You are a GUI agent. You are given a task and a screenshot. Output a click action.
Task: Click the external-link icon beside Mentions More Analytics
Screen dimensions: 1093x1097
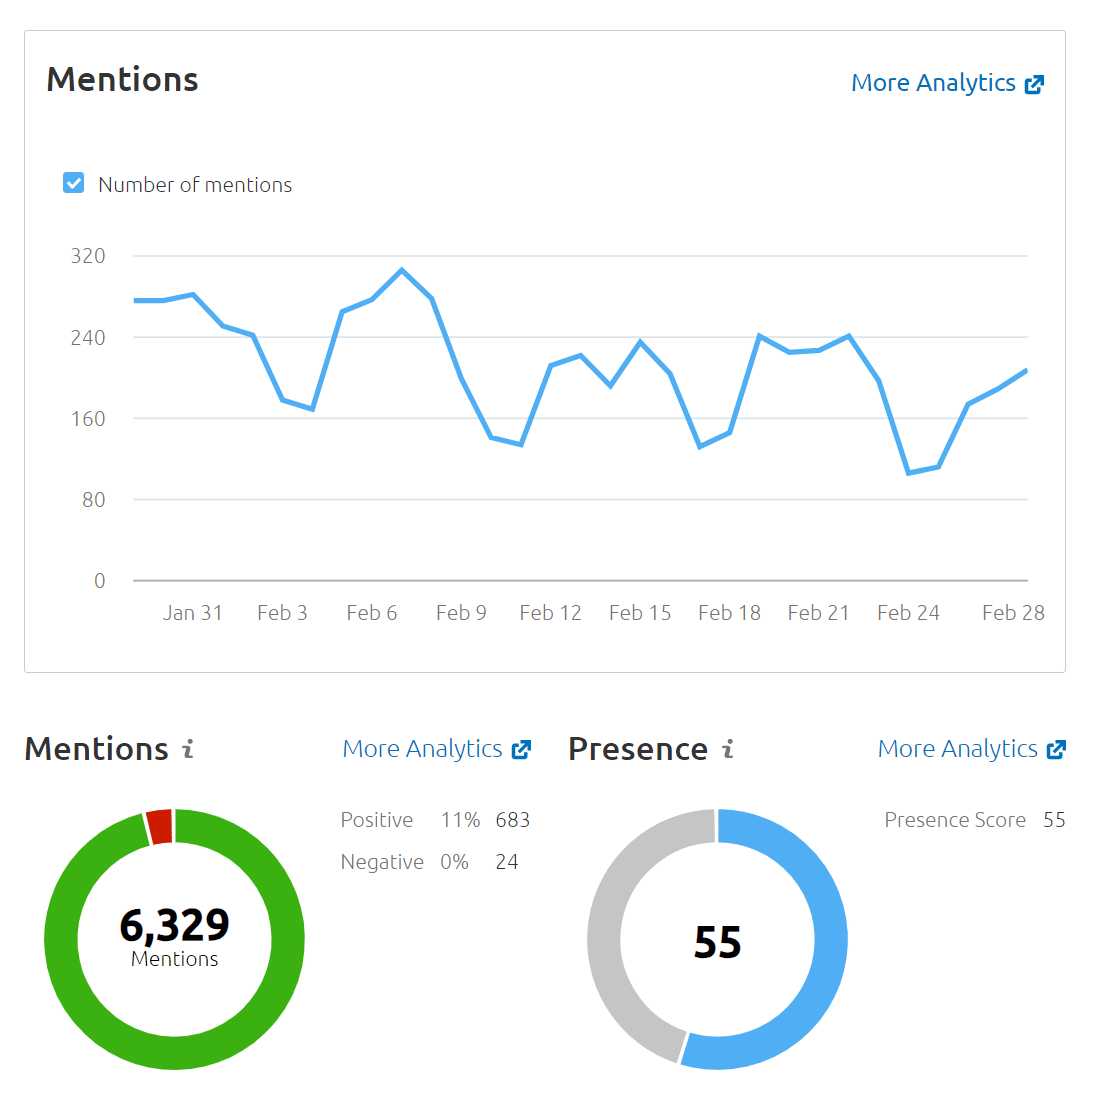523,748
